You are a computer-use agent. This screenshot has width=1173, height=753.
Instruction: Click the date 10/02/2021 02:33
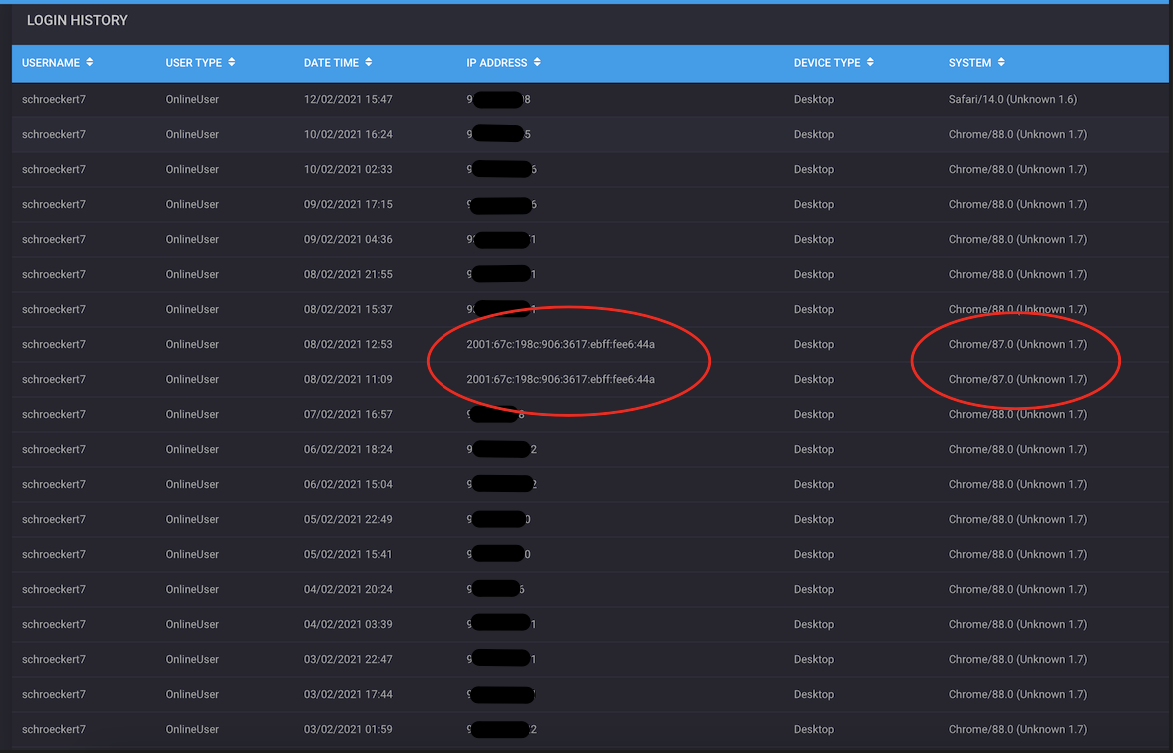348,169
